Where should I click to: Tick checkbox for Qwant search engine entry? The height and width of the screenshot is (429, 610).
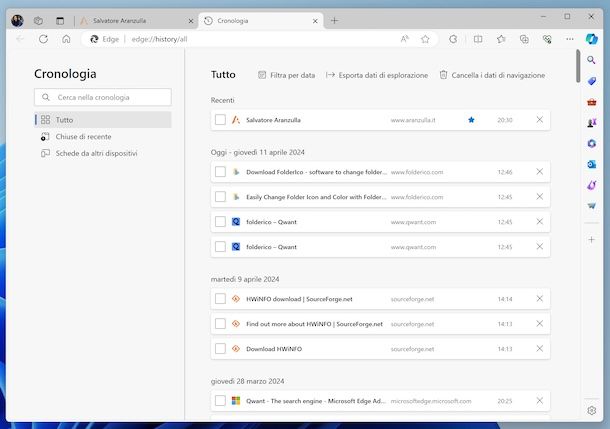pyautogui.click(x=220, y=401)
